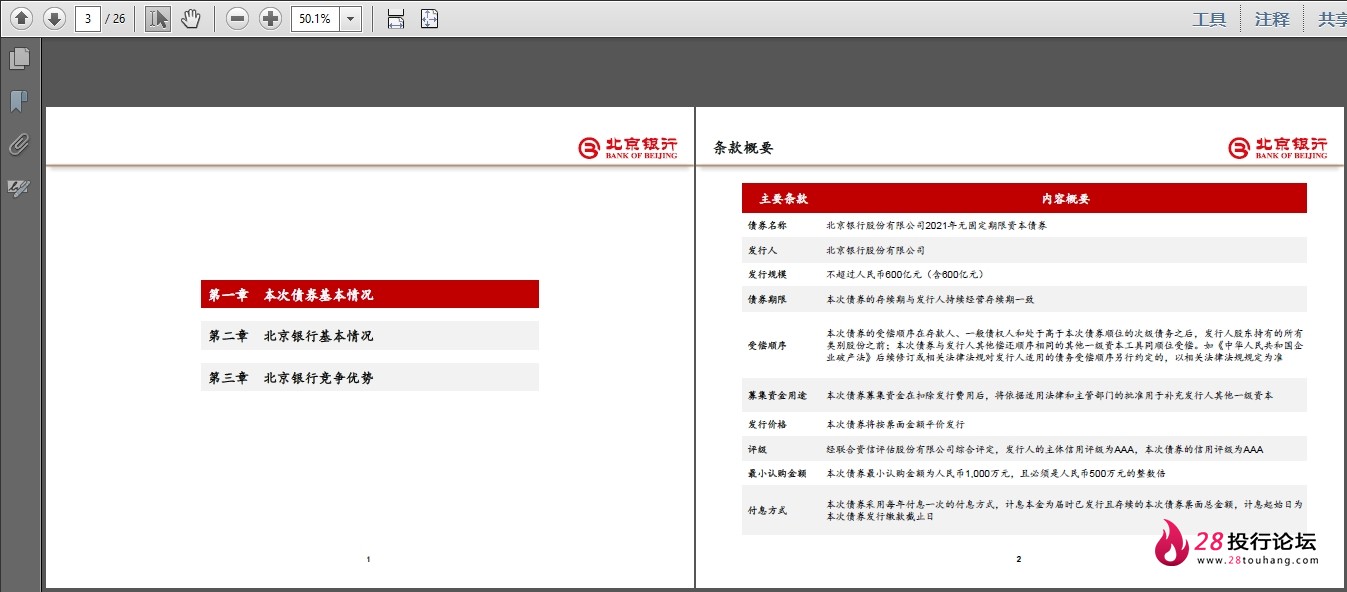Click the Bank of Beijing logo on right page
The height and width of the screenshot is (592, 1347).
pos(1278,148)
